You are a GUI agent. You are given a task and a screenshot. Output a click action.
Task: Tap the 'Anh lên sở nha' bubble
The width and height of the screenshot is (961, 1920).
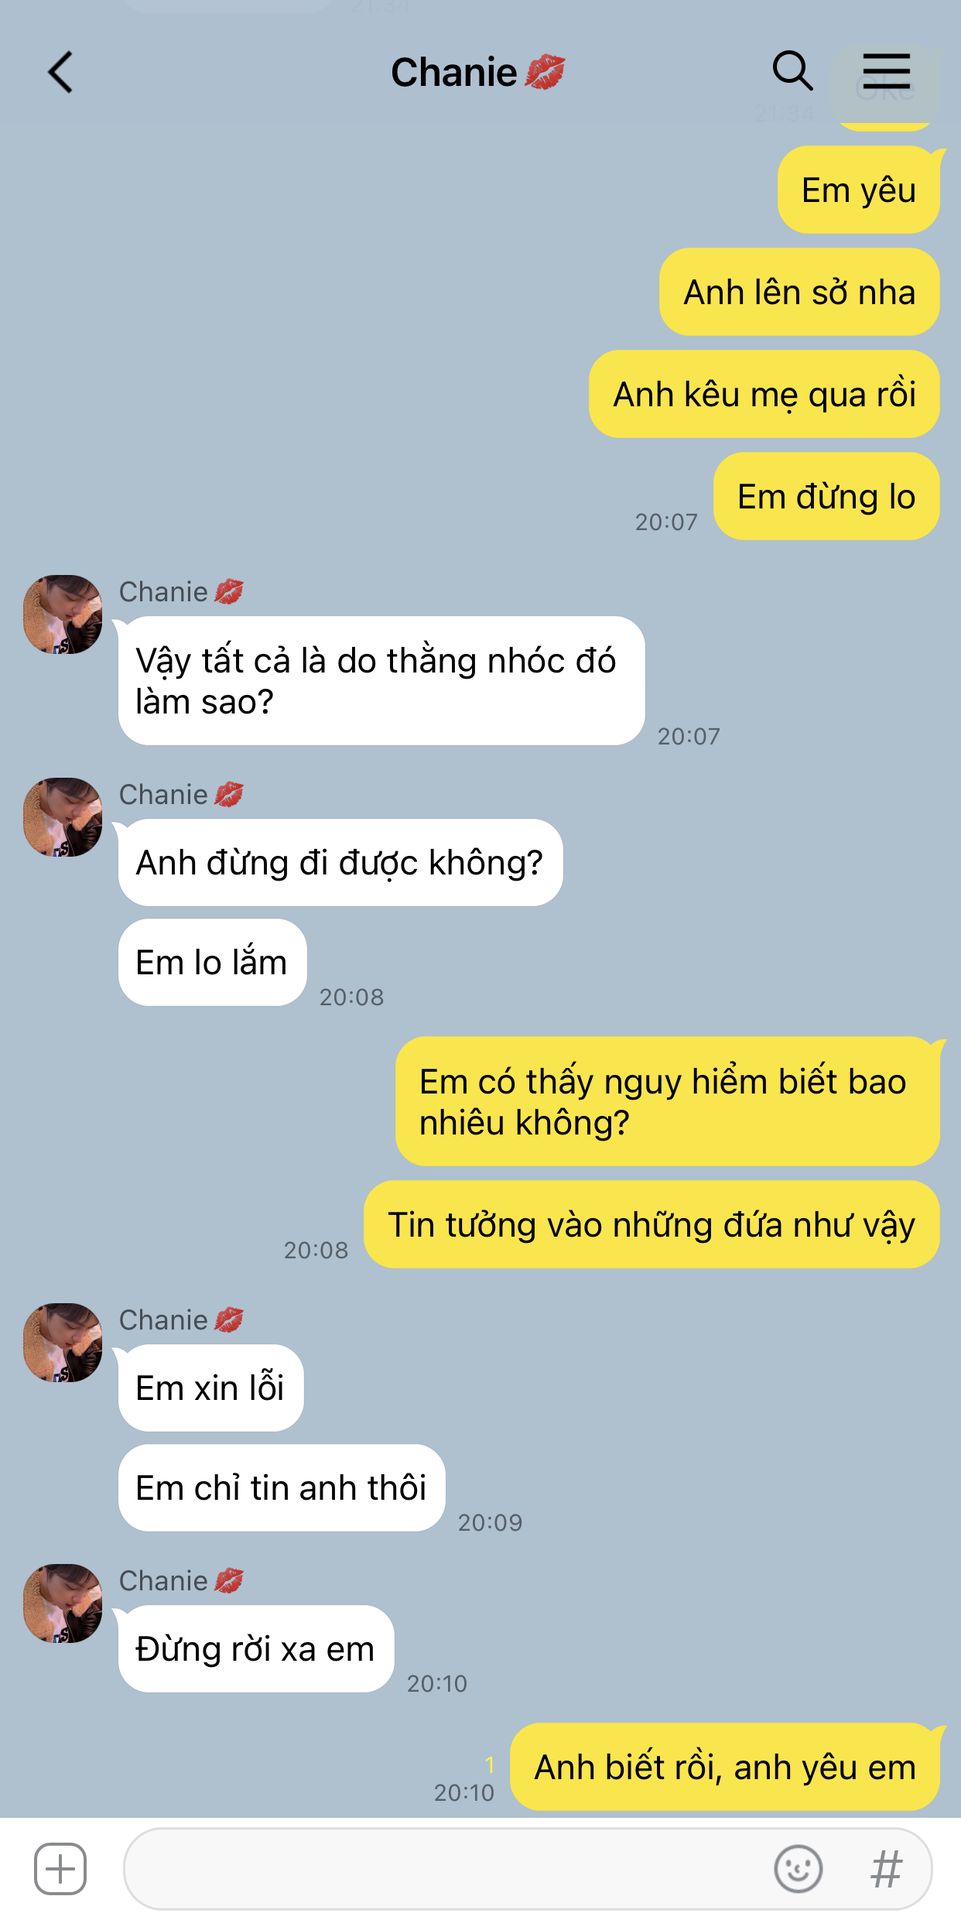(x=799, y=292)
